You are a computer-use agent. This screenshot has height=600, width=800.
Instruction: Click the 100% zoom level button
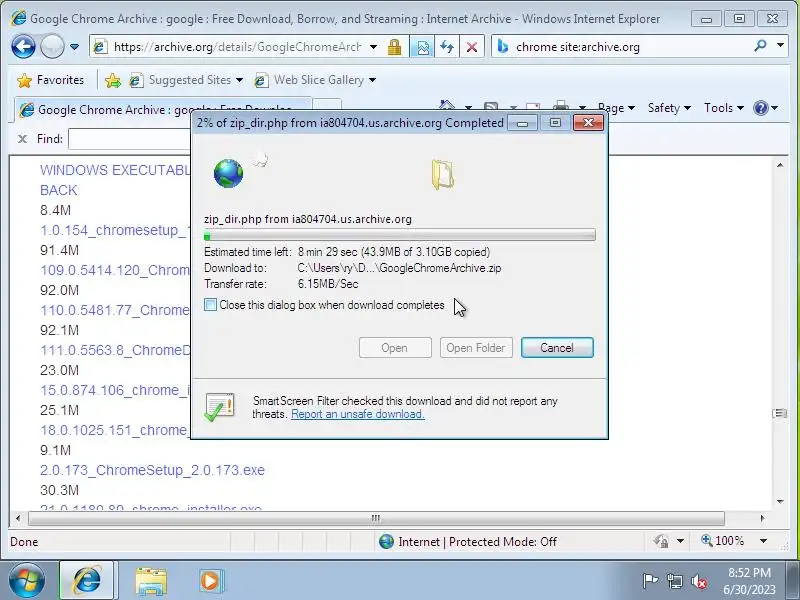click(x=722, y=540)
